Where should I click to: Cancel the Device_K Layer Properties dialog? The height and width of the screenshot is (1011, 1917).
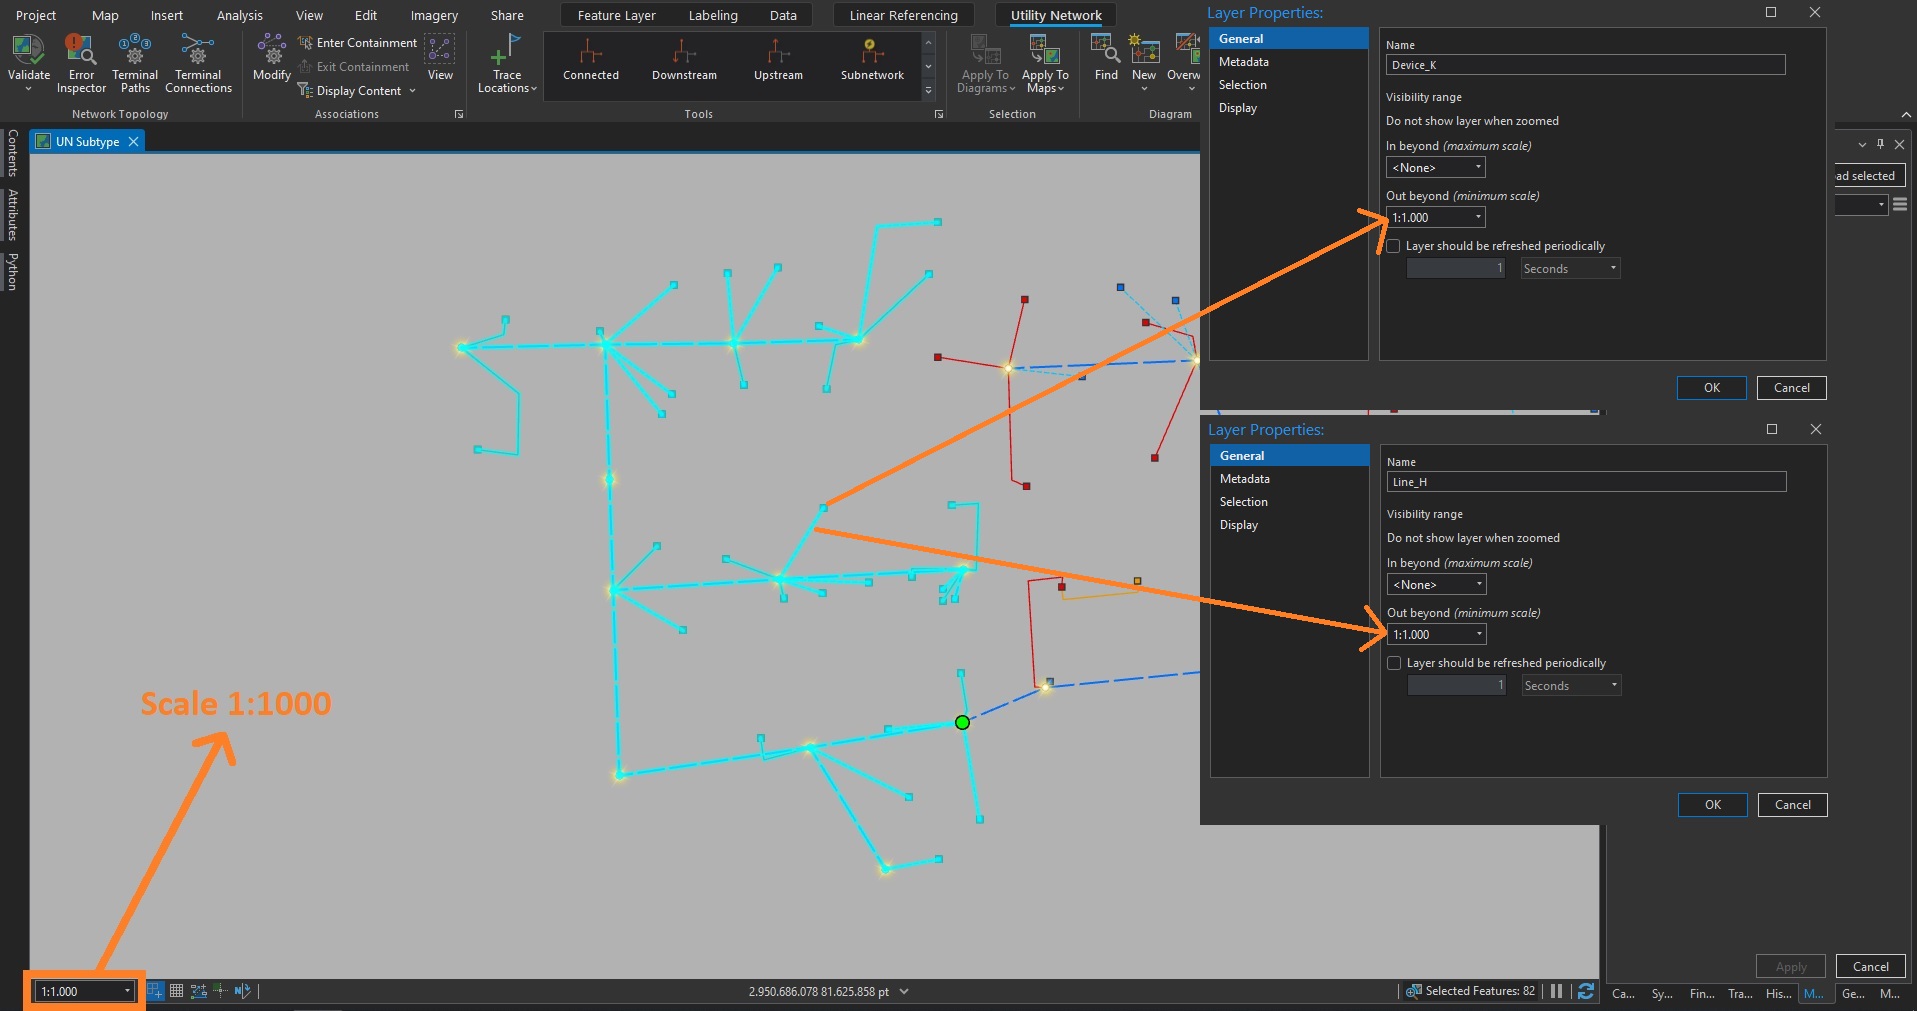[x=1791, y=388]
